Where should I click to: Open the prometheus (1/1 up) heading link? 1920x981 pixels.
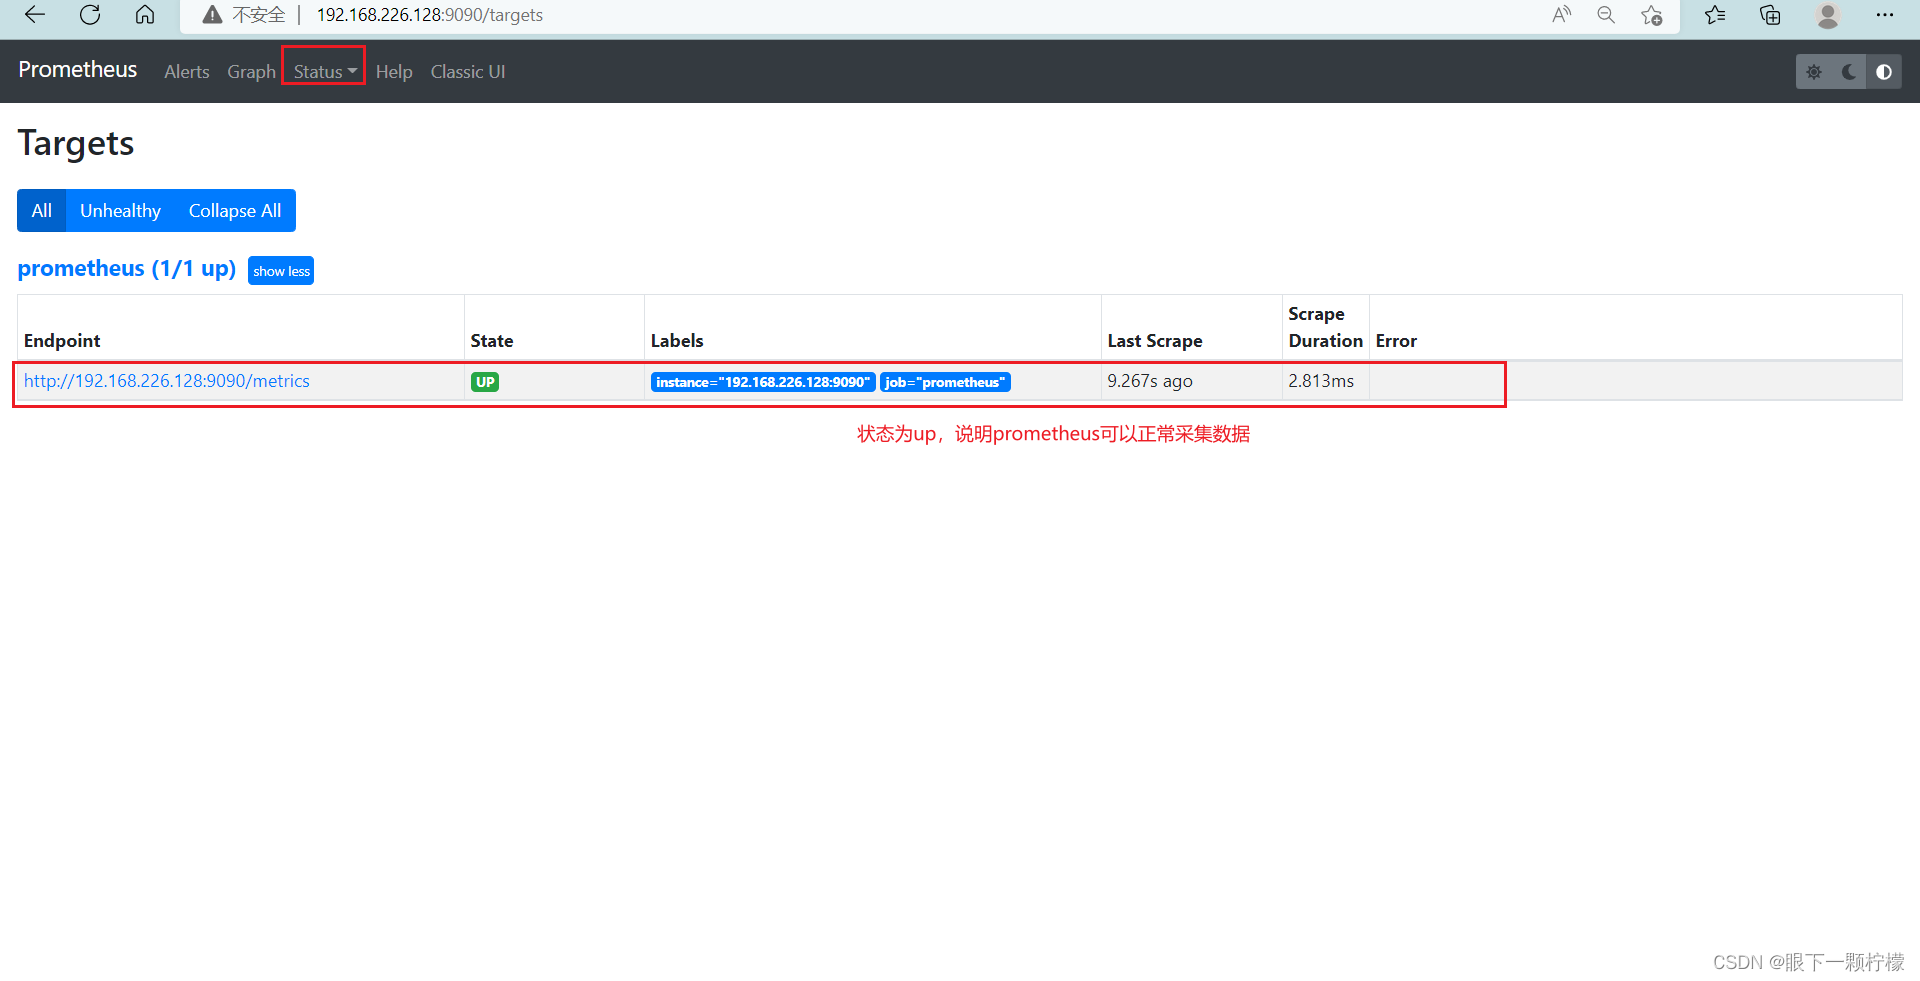(x=127, y=269)
